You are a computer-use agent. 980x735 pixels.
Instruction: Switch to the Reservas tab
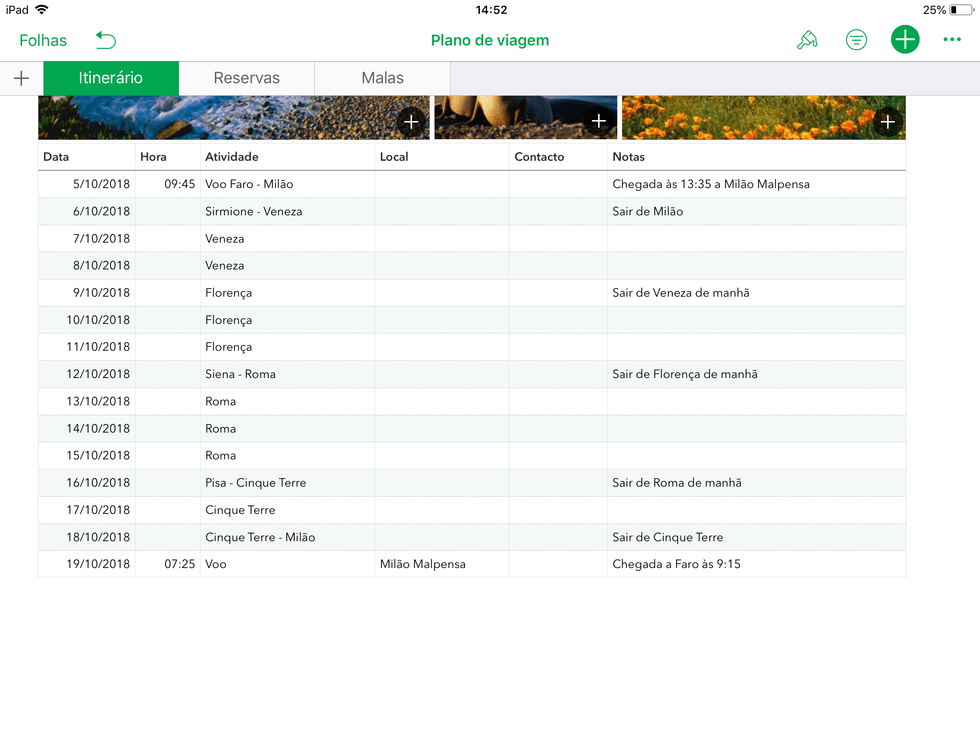pyautogui.click(x=246, y=78)
